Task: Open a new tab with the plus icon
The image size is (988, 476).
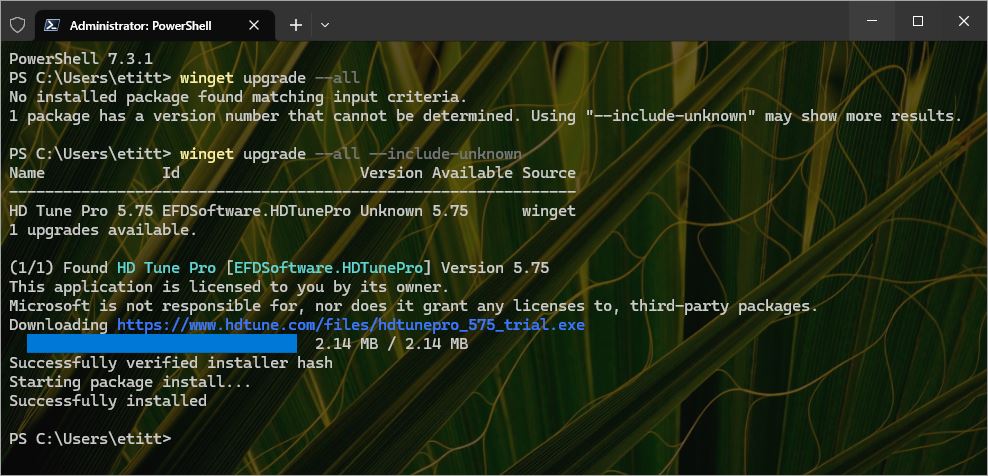Action: point(296,25)
